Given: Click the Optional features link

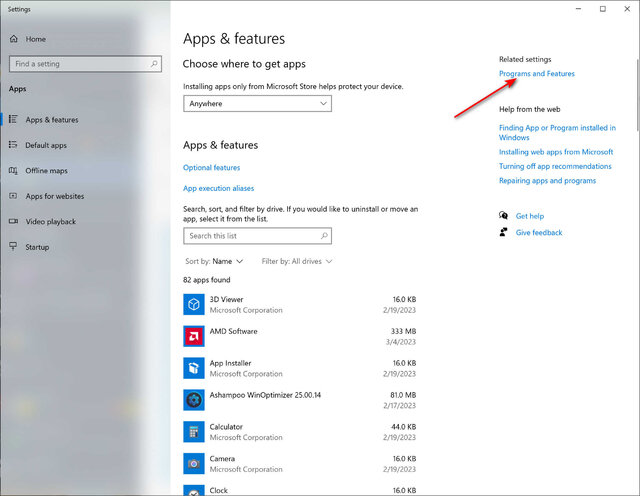Looking at the screenshot, I should [212, 168].
